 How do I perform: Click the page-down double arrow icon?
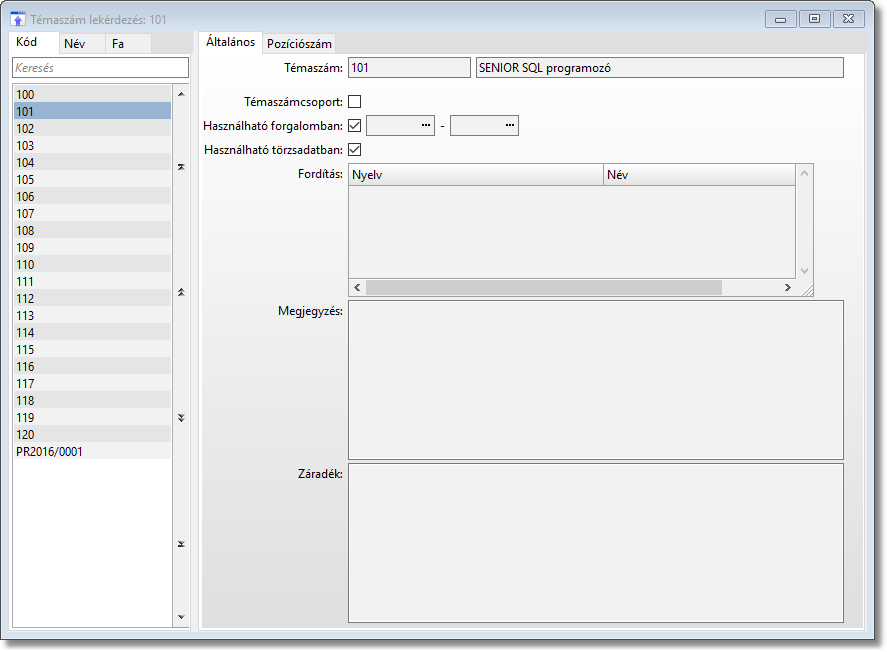pos(181,418)
